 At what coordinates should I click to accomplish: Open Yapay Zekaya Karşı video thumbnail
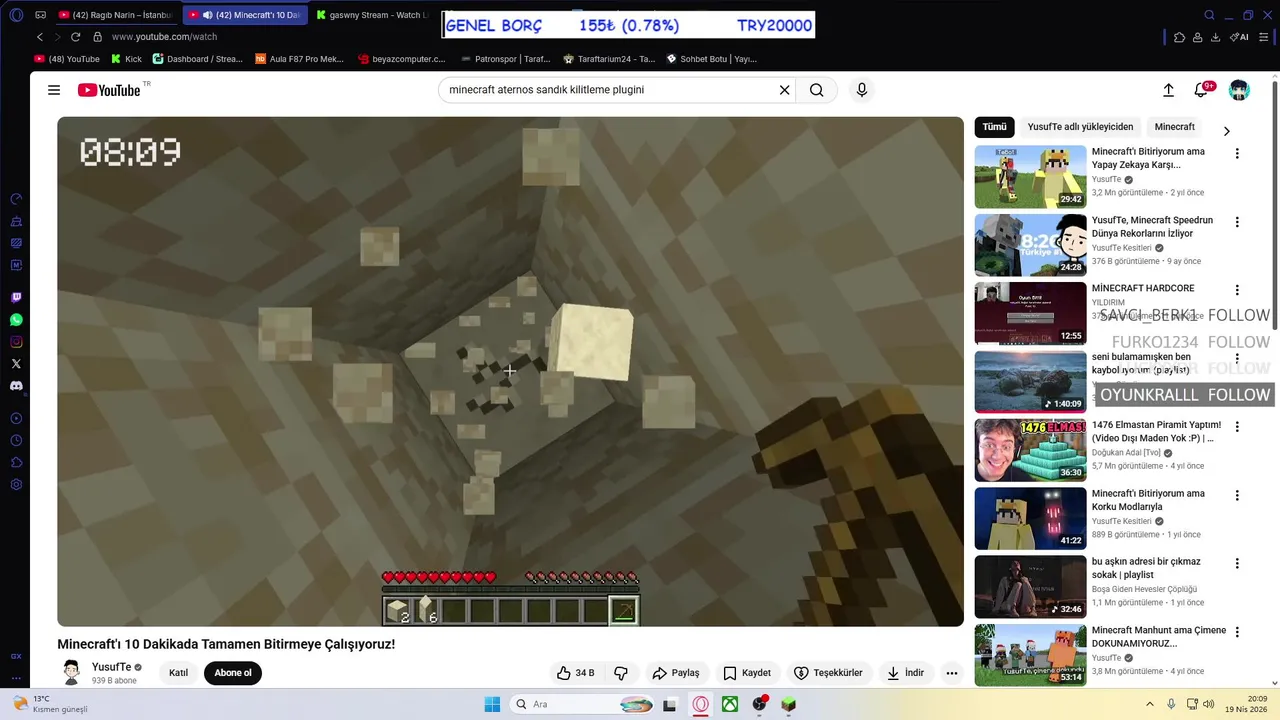pyautogui.click(x=1030, y=177)
